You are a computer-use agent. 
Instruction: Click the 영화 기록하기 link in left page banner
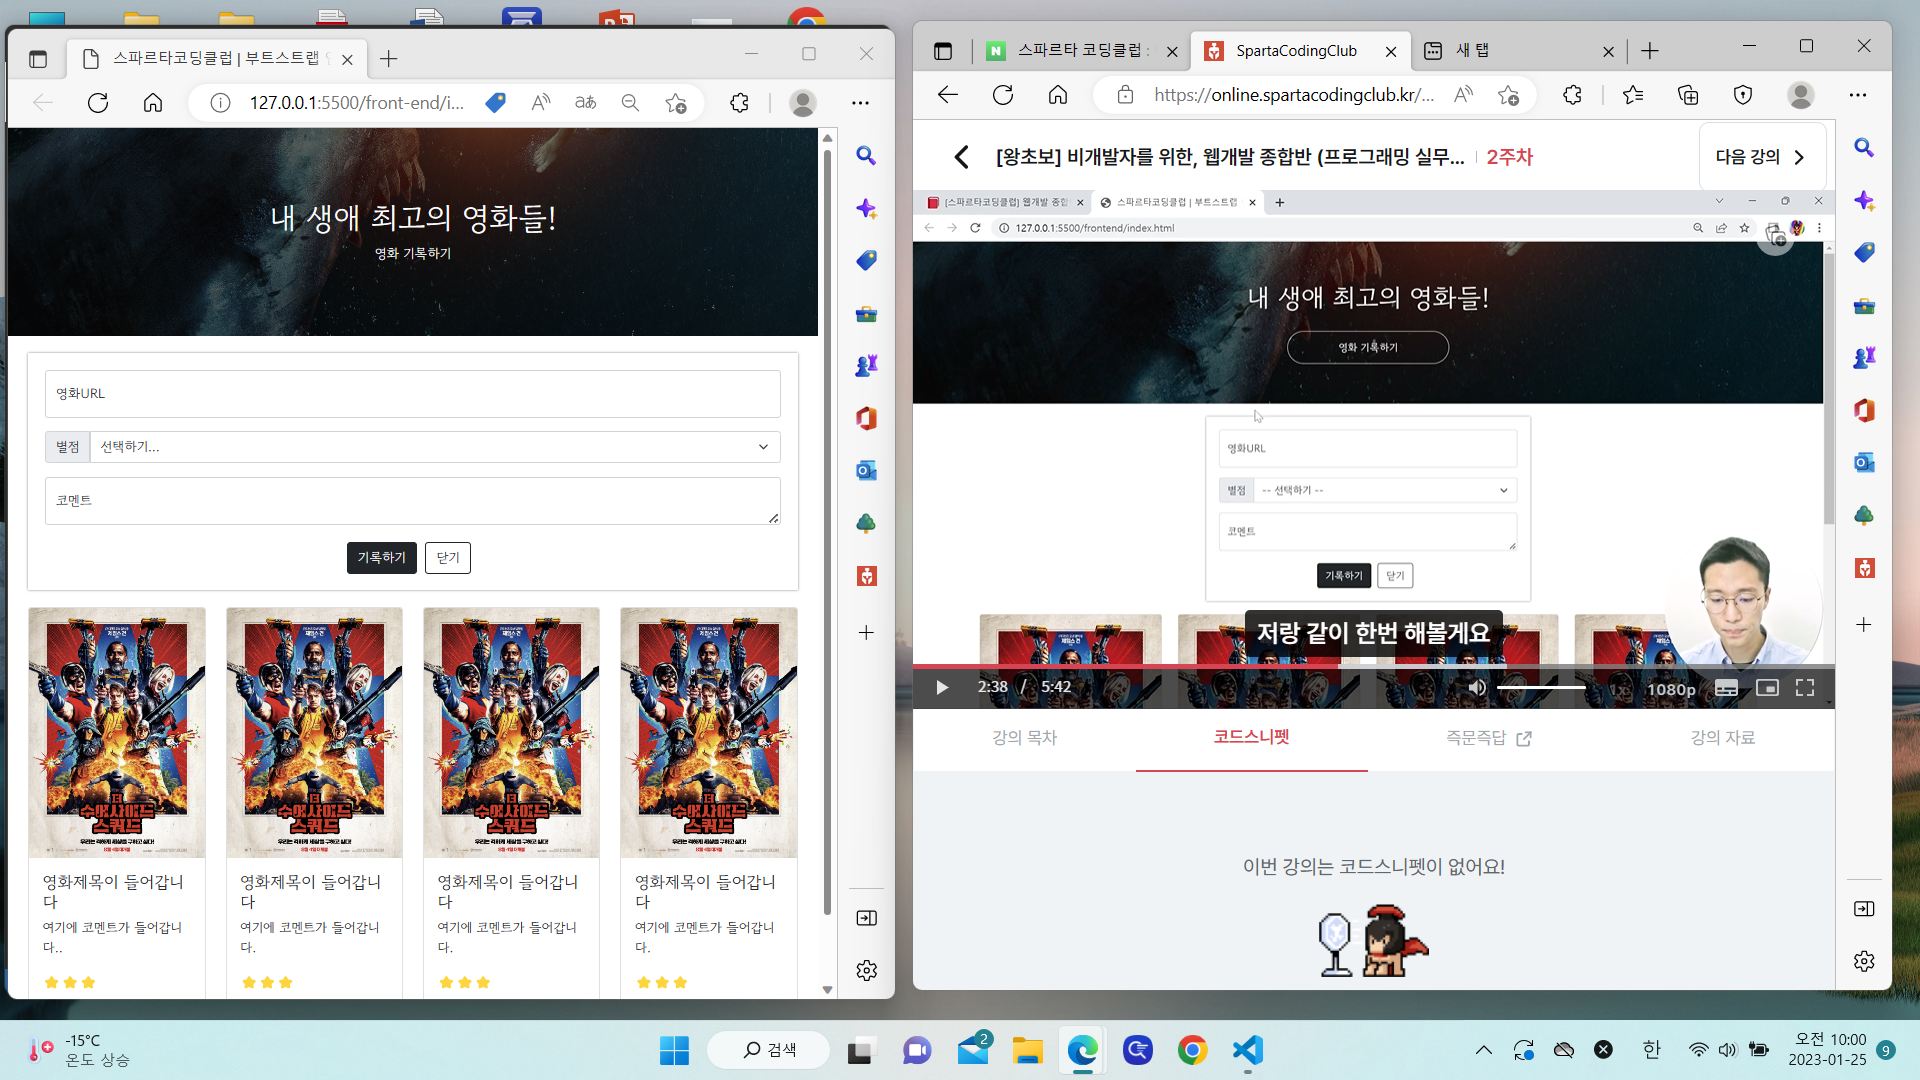point(413,254)
